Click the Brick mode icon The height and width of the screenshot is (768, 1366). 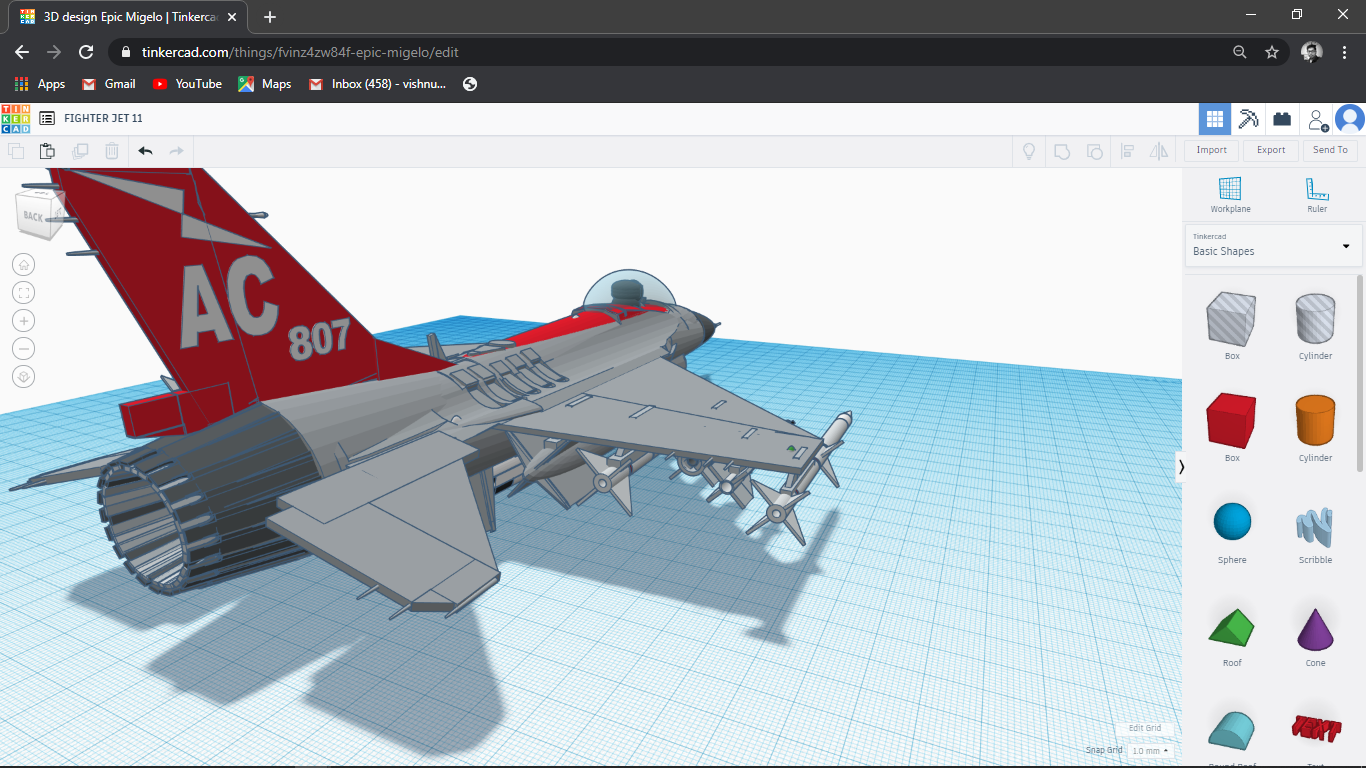1281,118
